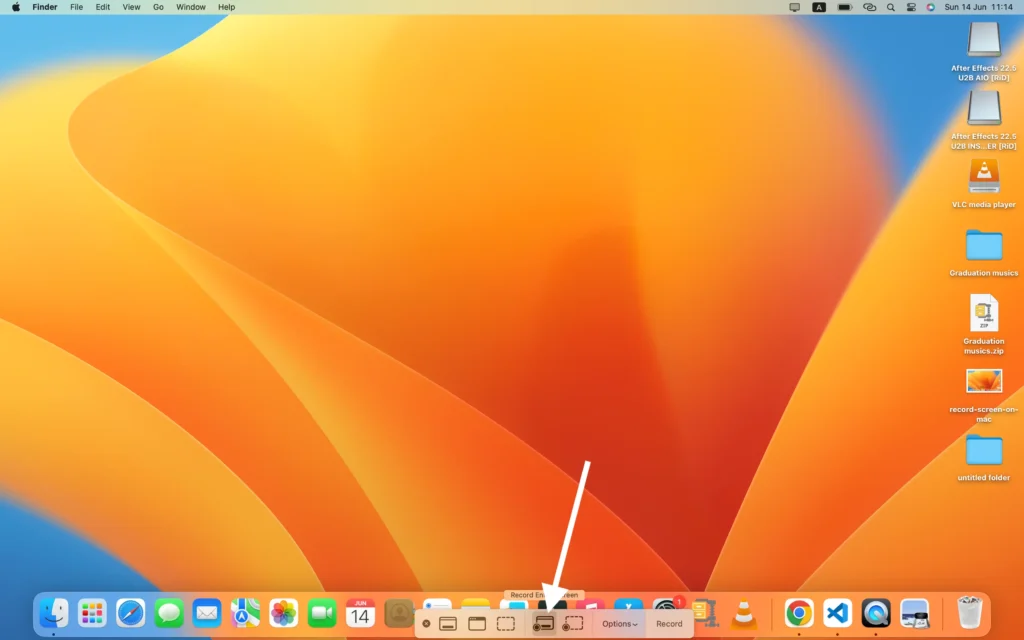The width and height of the screenshot is (1024, 640).
Task: Open the Edit menu
Action: tap(103, 7)
